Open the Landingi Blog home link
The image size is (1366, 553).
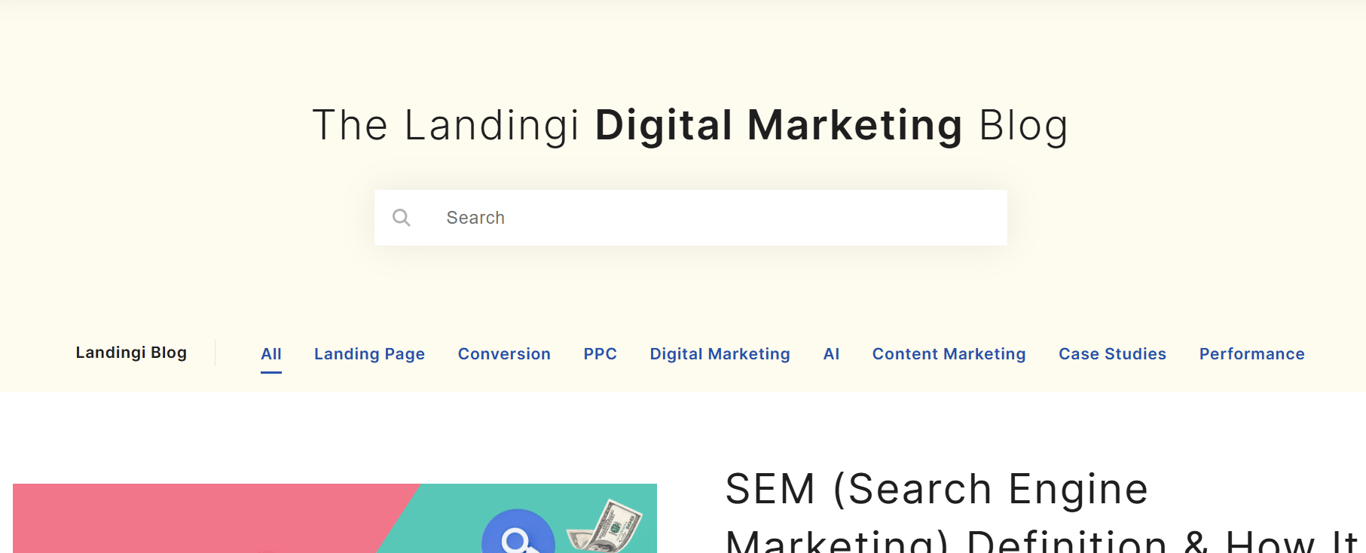[131, 352]
